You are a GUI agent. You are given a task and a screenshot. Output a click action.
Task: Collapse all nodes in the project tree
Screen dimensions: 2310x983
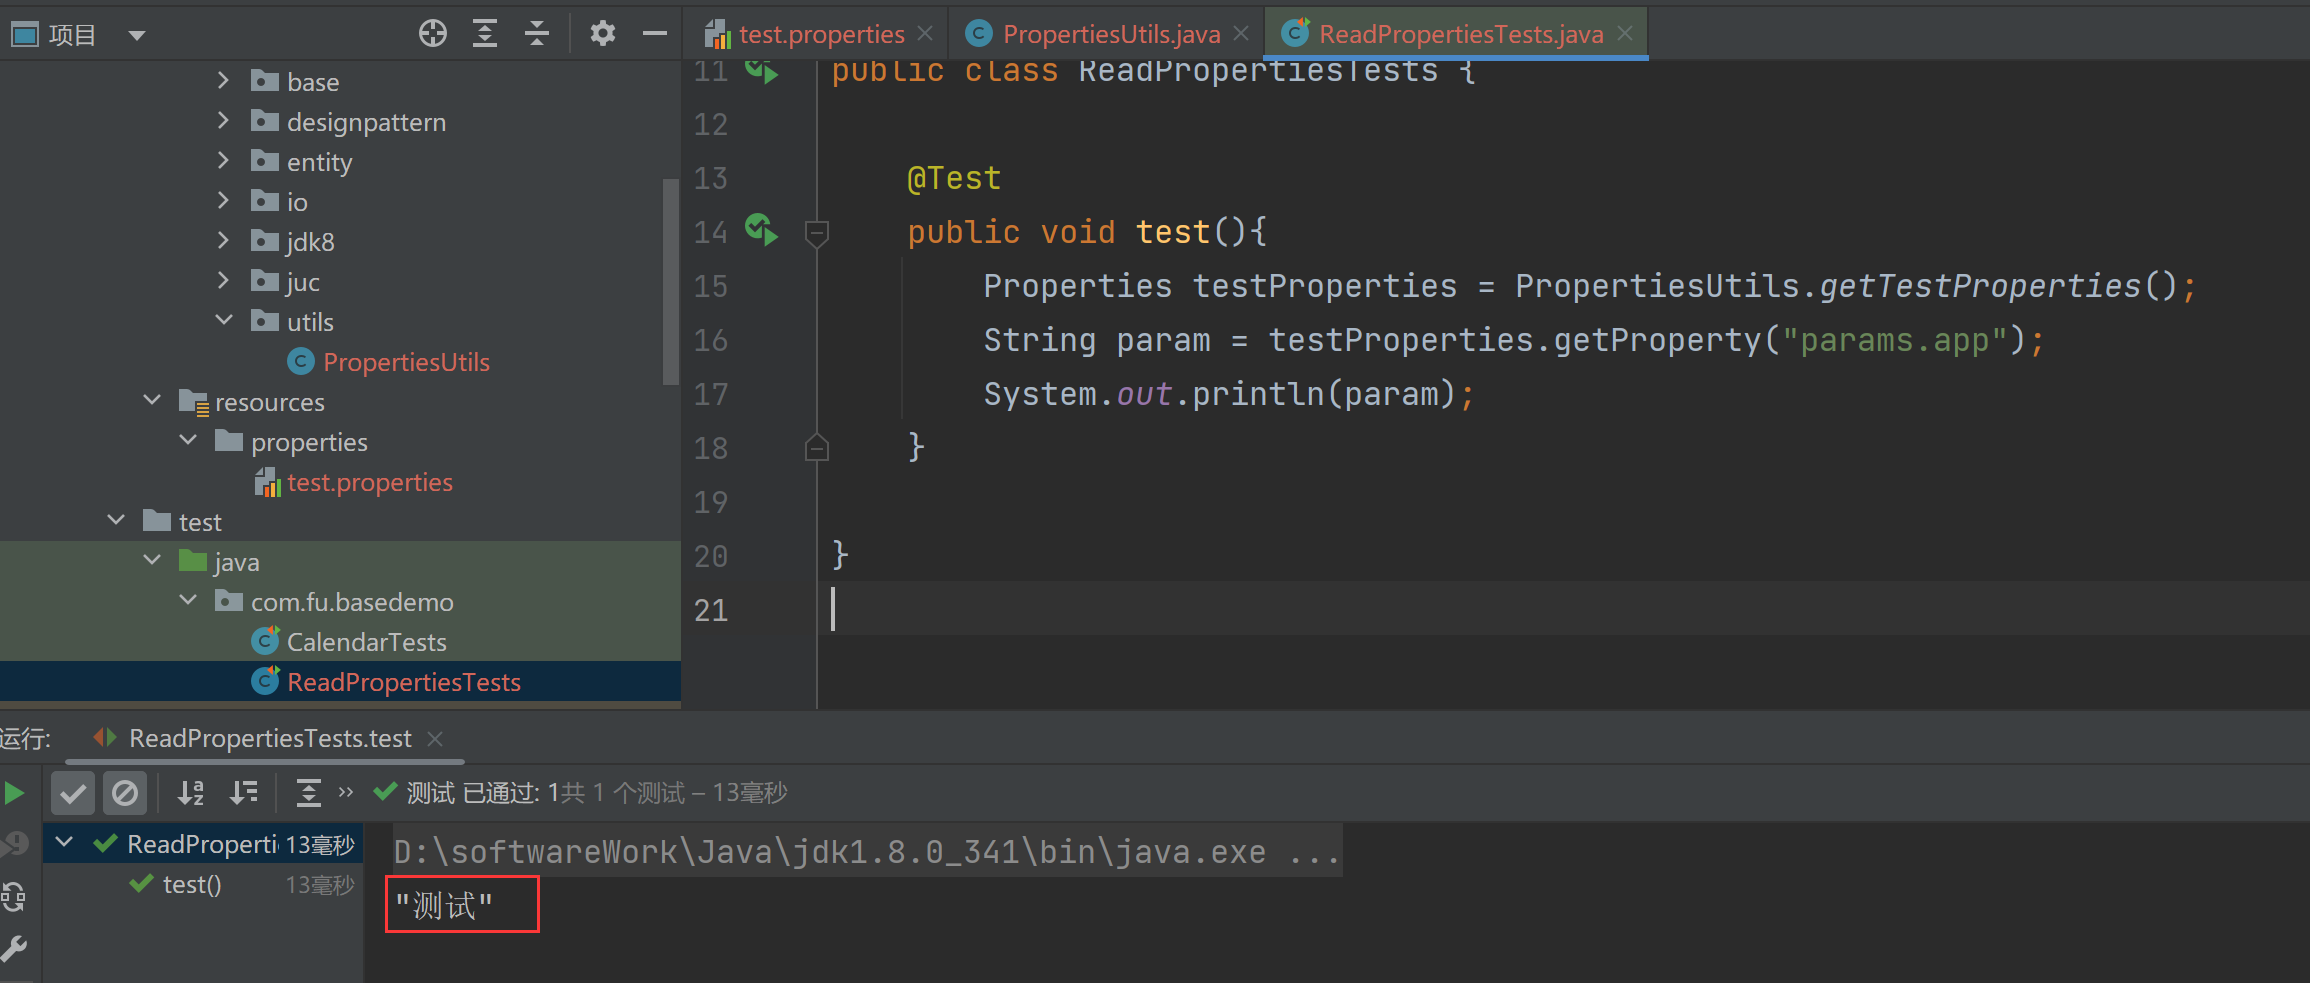click(x=537, y=33)
